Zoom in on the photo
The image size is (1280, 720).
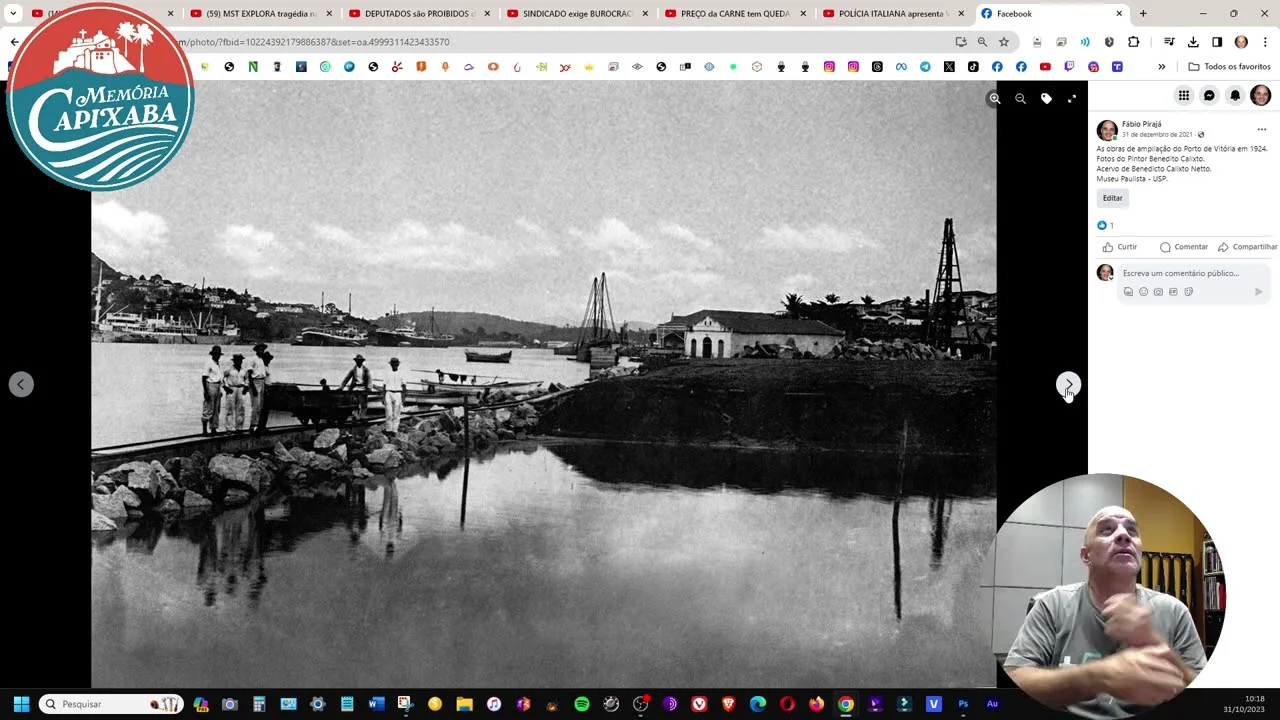tap(994, 99)
